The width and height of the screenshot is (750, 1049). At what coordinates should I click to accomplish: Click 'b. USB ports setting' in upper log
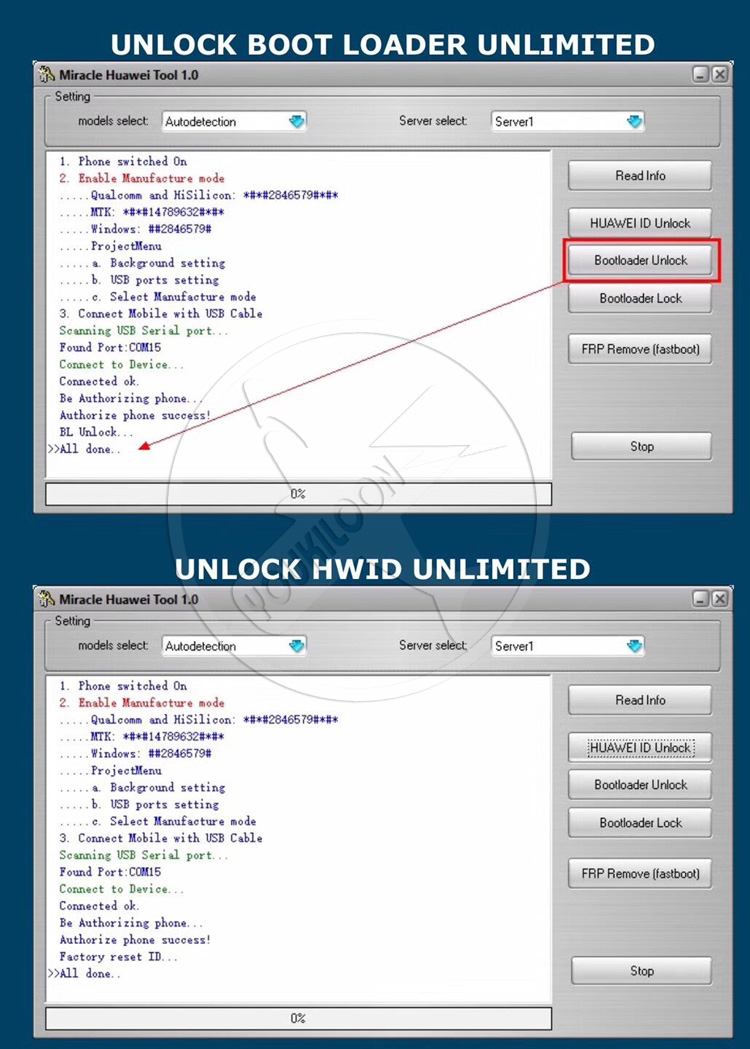pyautogui.click(x=139, y=280)
